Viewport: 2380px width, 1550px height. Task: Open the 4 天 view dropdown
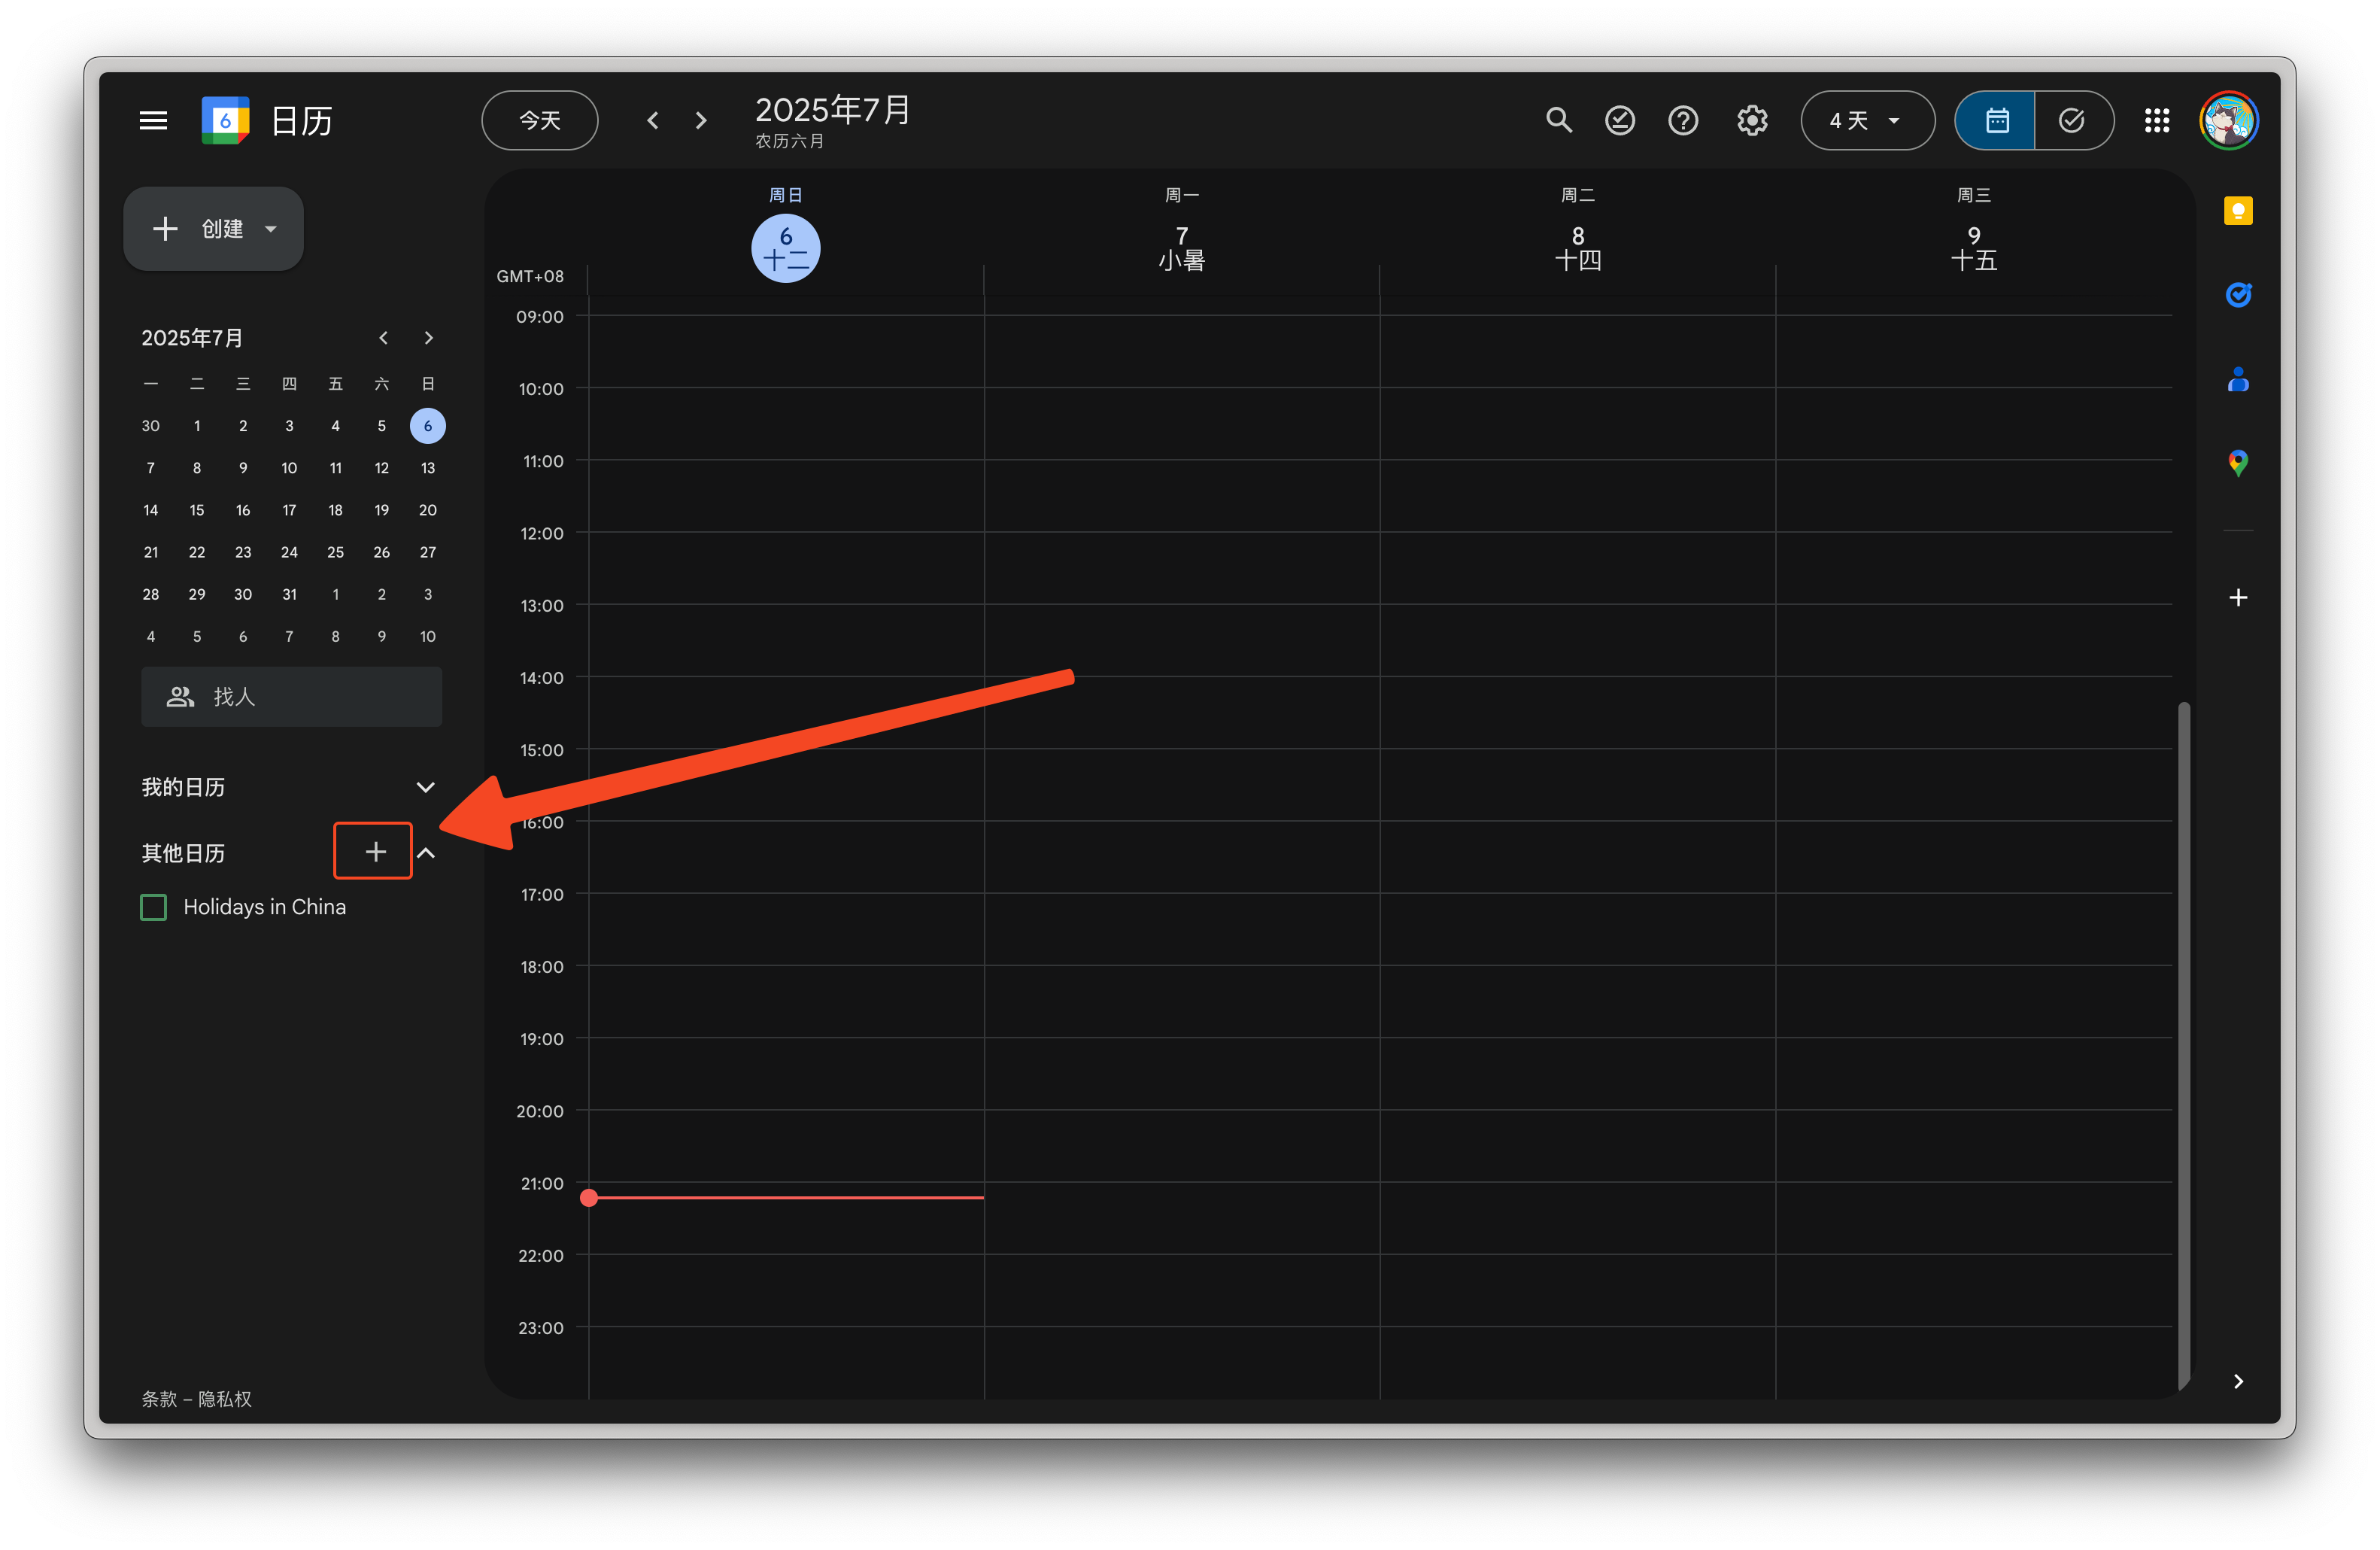1866,120
